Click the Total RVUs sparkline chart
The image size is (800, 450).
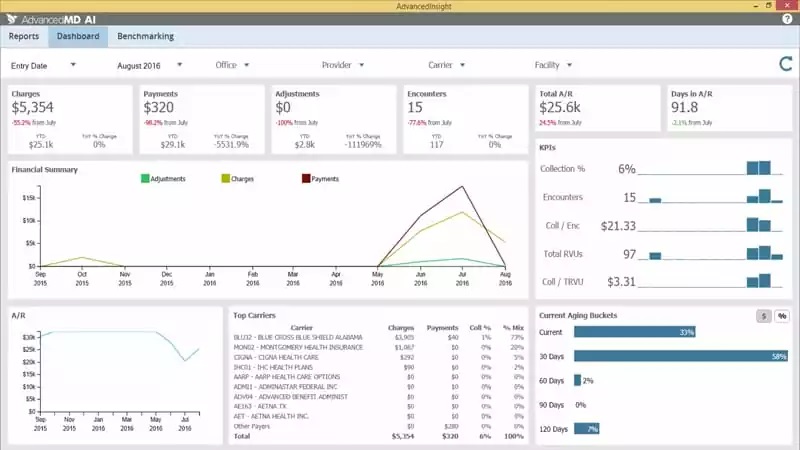712,253
